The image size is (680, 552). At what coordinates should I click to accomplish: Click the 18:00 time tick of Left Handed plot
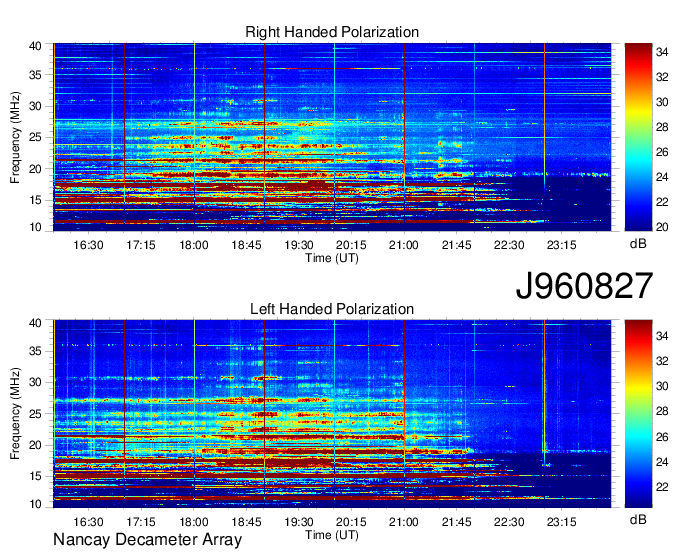coord(194,522)
